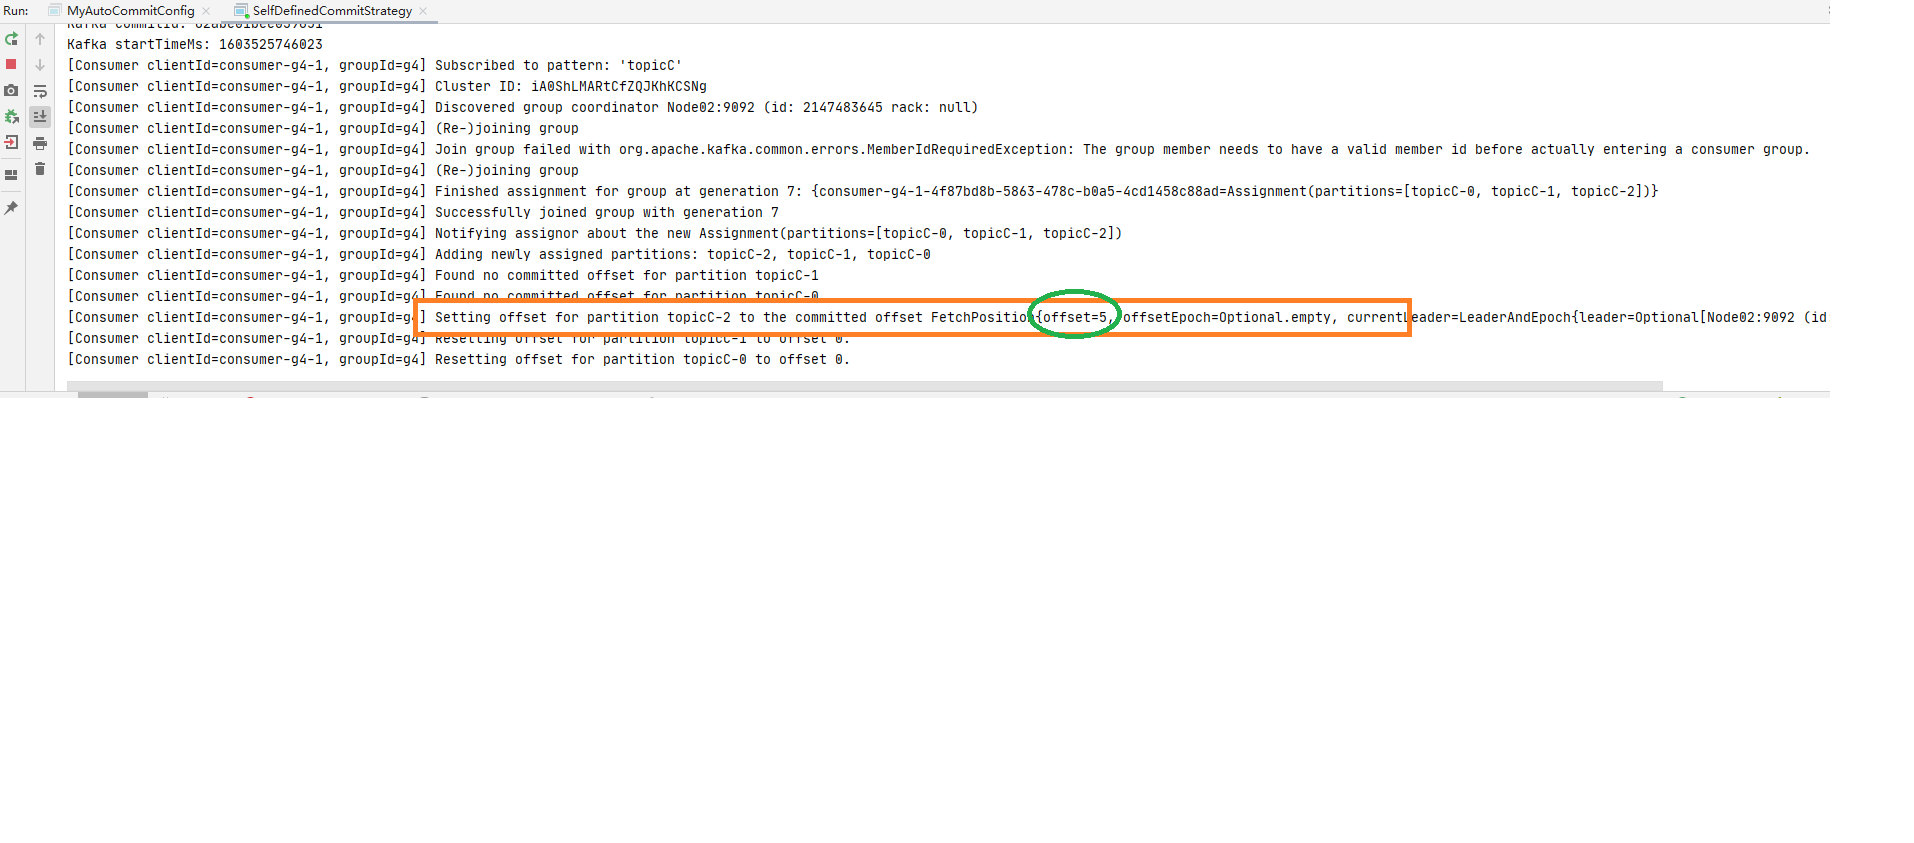1914x843 pixels.
Task: Navigate down the stack trace arrow
Action: [x=40, y=64]
